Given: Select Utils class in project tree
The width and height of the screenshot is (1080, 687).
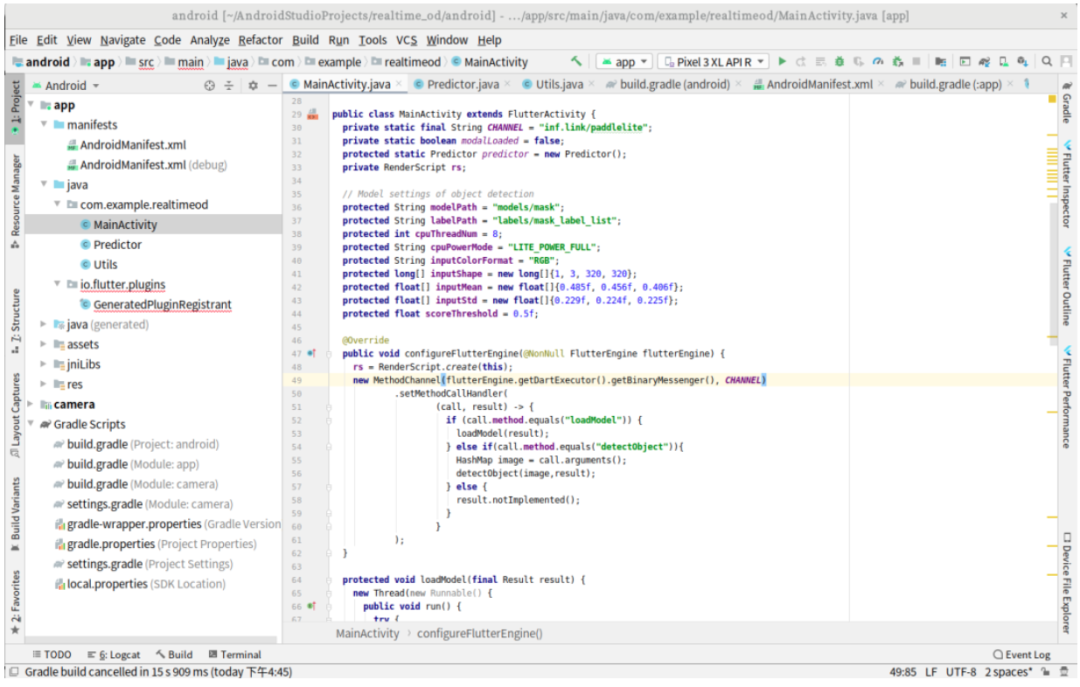Looking at the screenshot, I should tap(104, 265).
